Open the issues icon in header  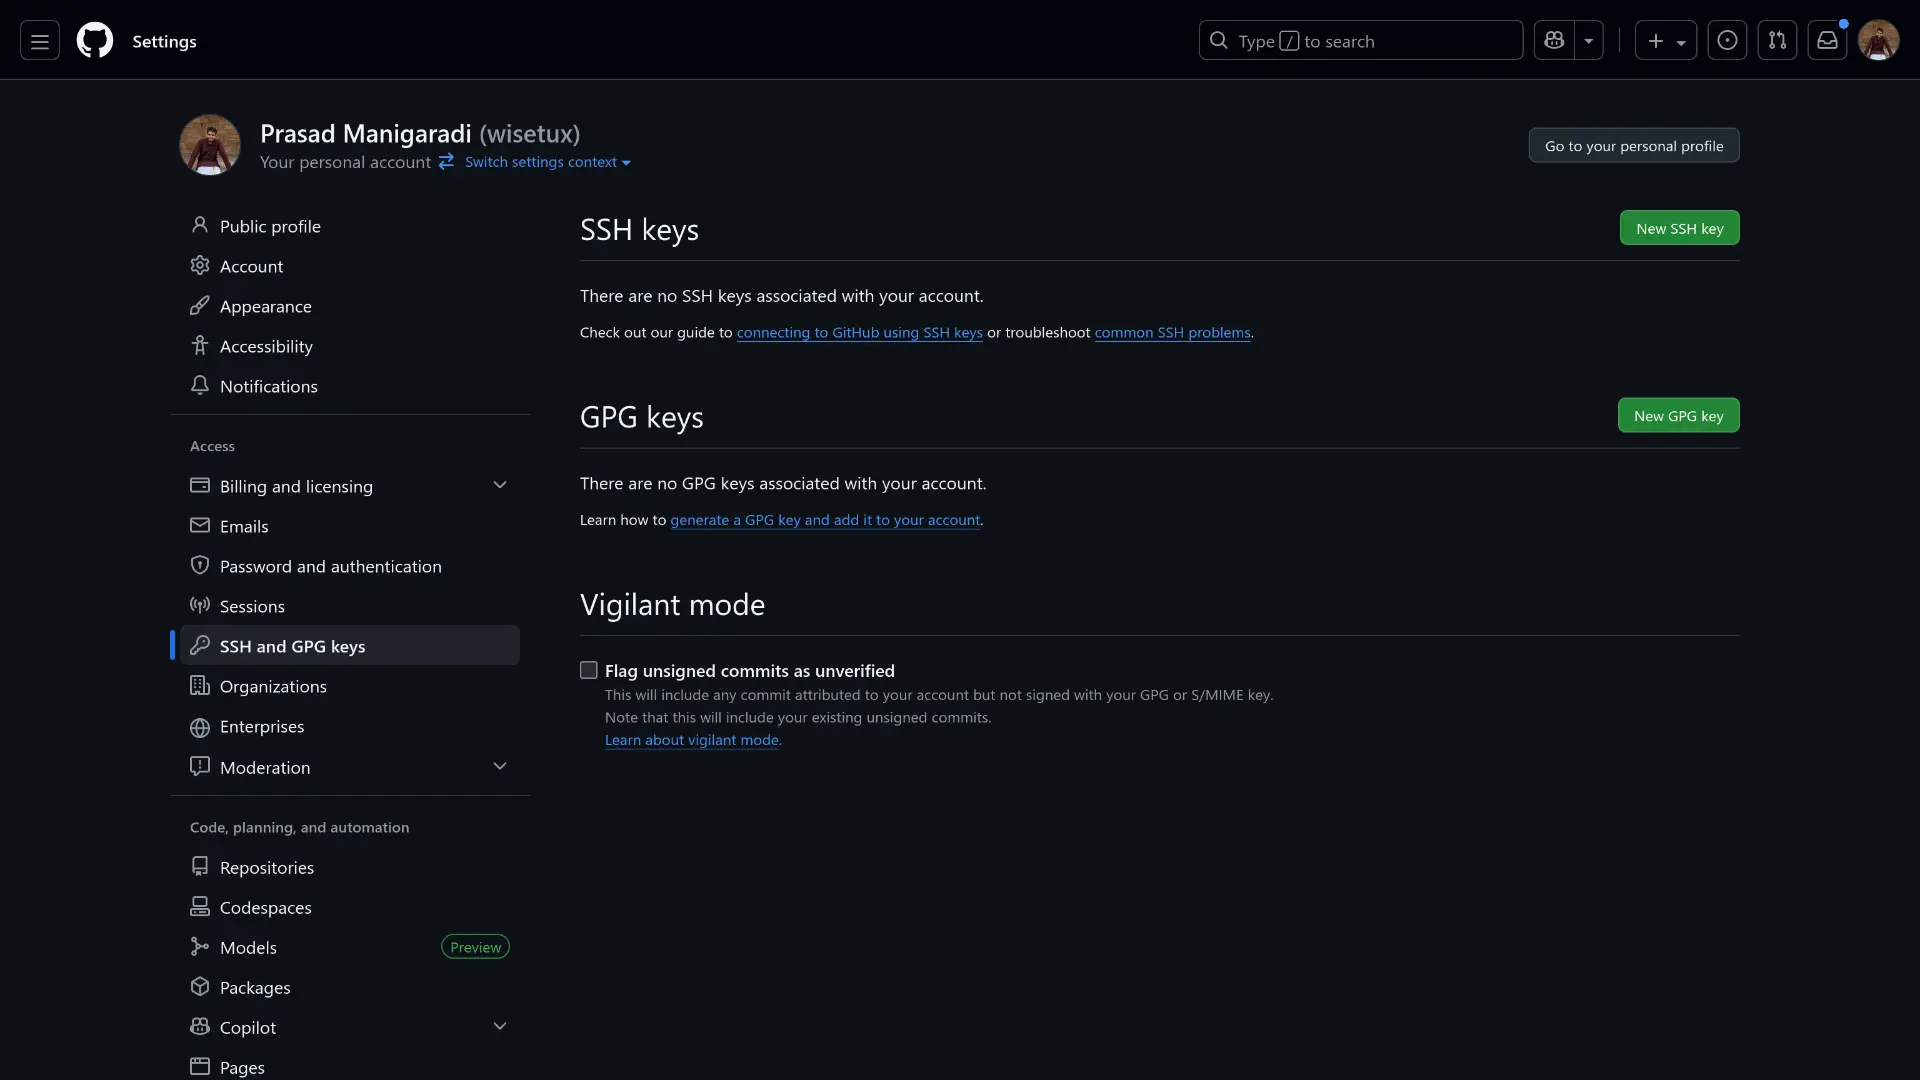tap(1727, 41)
